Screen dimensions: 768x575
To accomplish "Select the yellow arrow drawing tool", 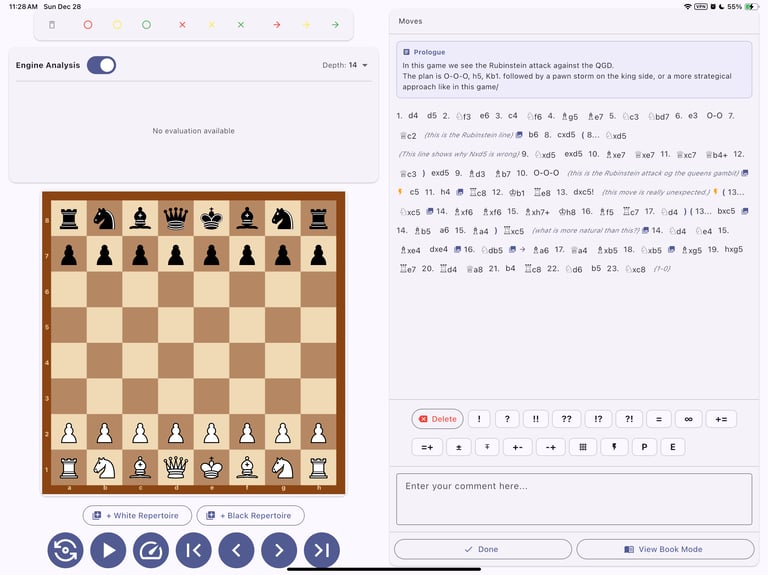I will pyautogui.click(x=306, y=24).
